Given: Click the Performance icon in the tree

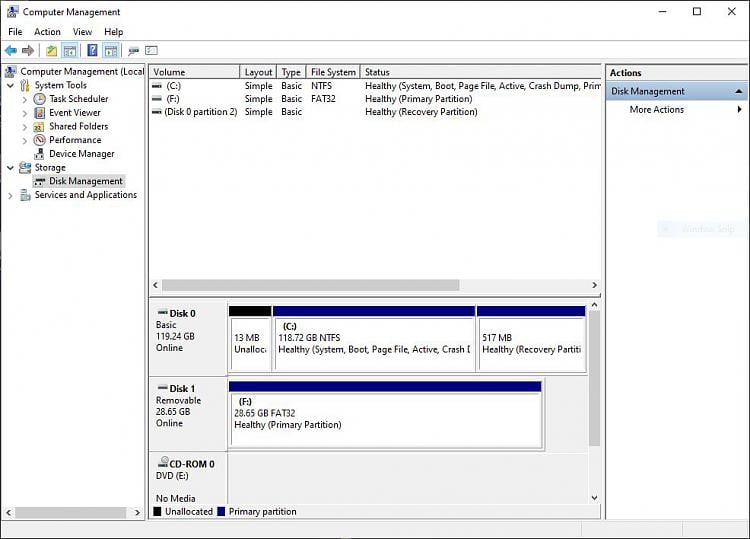Looking at the screenshot, I should pos(40,140).
